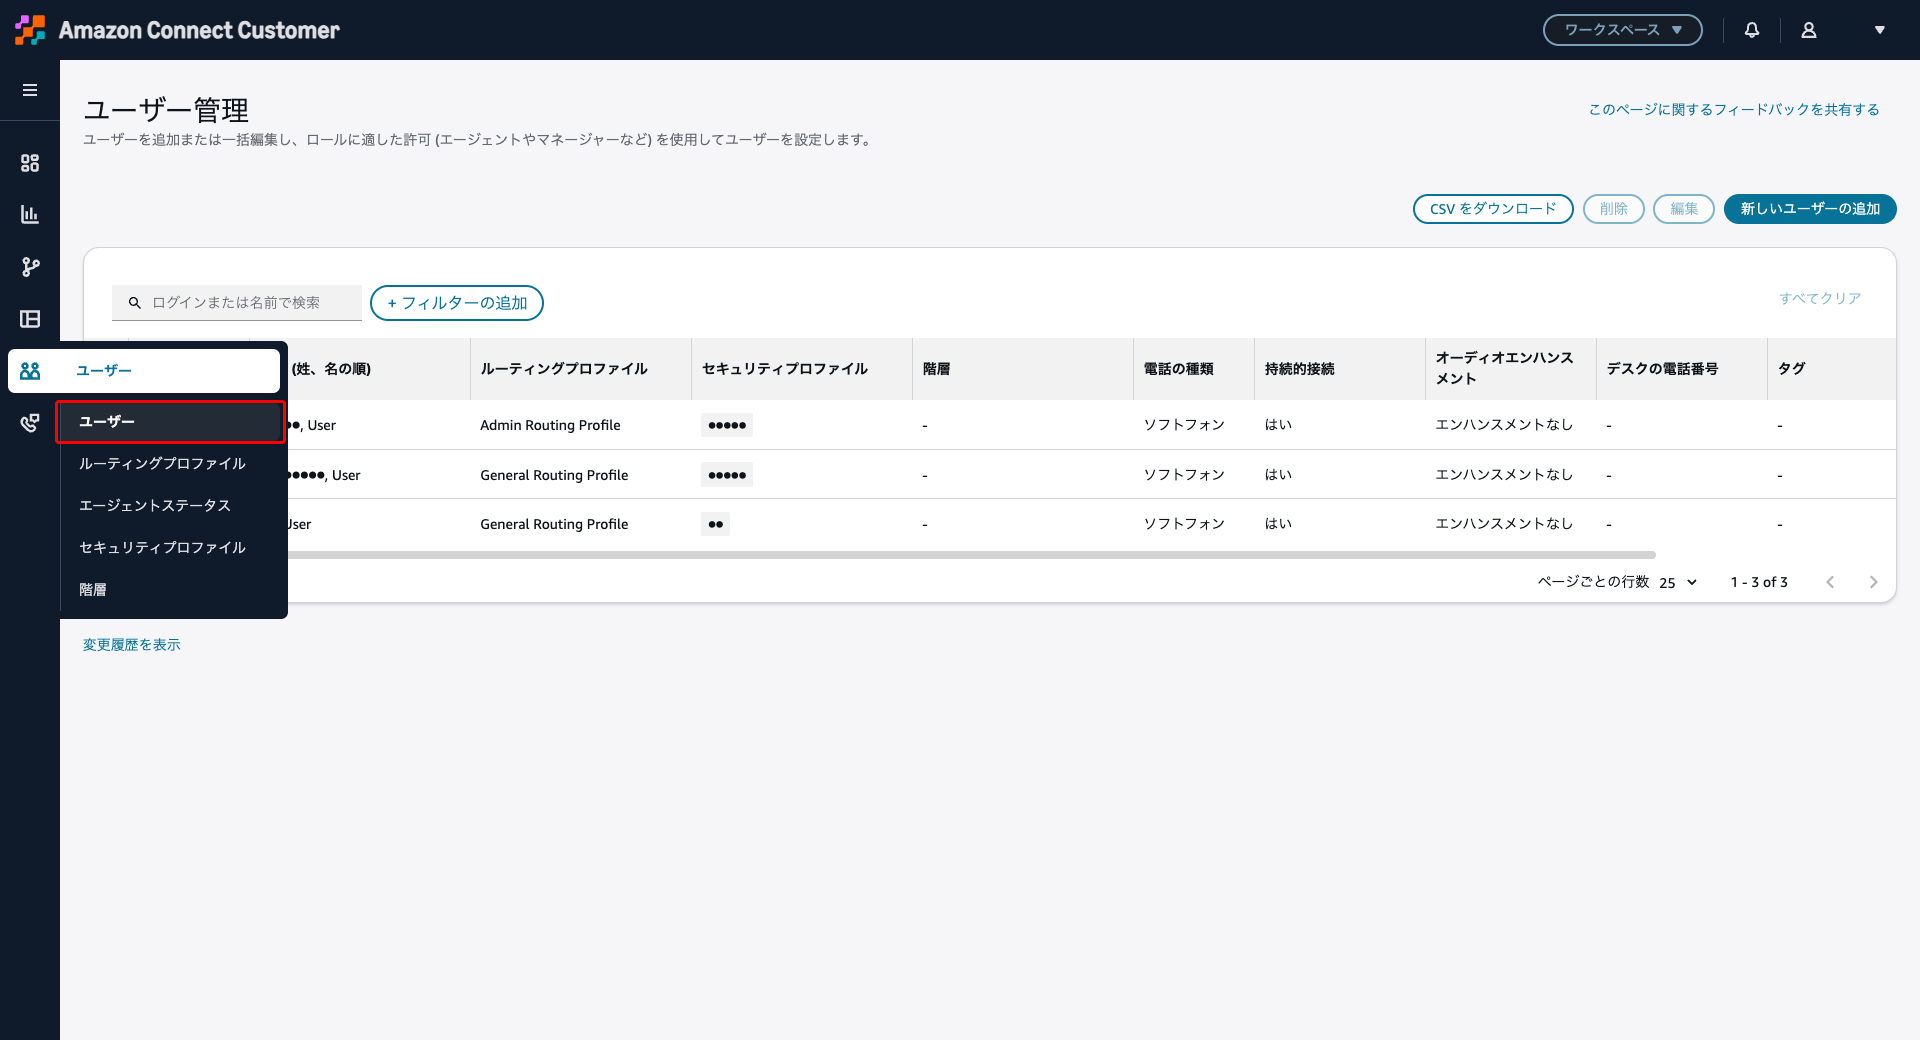
Task: Open the page feedback sharing link
Action: (1734, 110)
